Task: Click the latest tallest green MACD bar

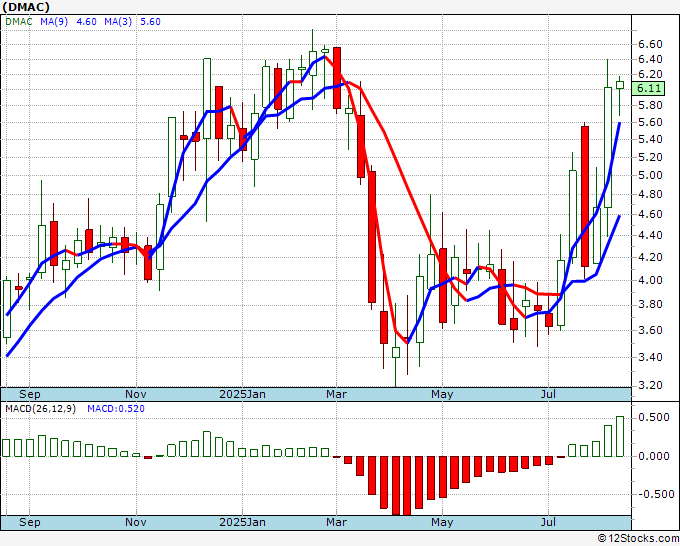Action: click(x=620, y=436)
